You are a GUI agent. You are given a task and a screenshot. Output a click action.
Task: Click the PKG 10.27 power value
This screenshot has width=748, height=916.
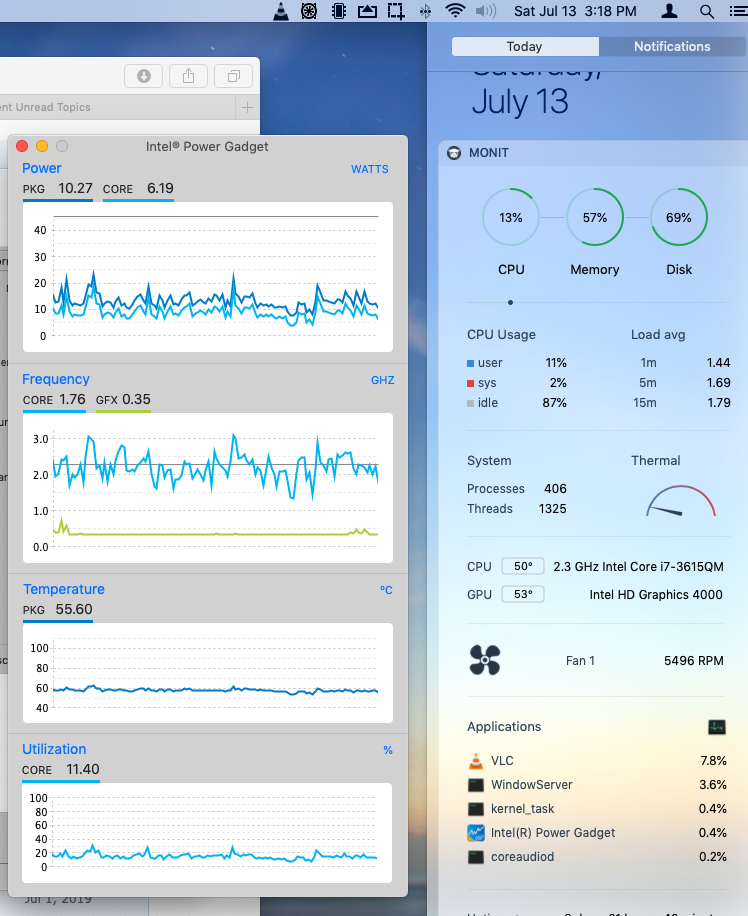(x=57, y=188)
